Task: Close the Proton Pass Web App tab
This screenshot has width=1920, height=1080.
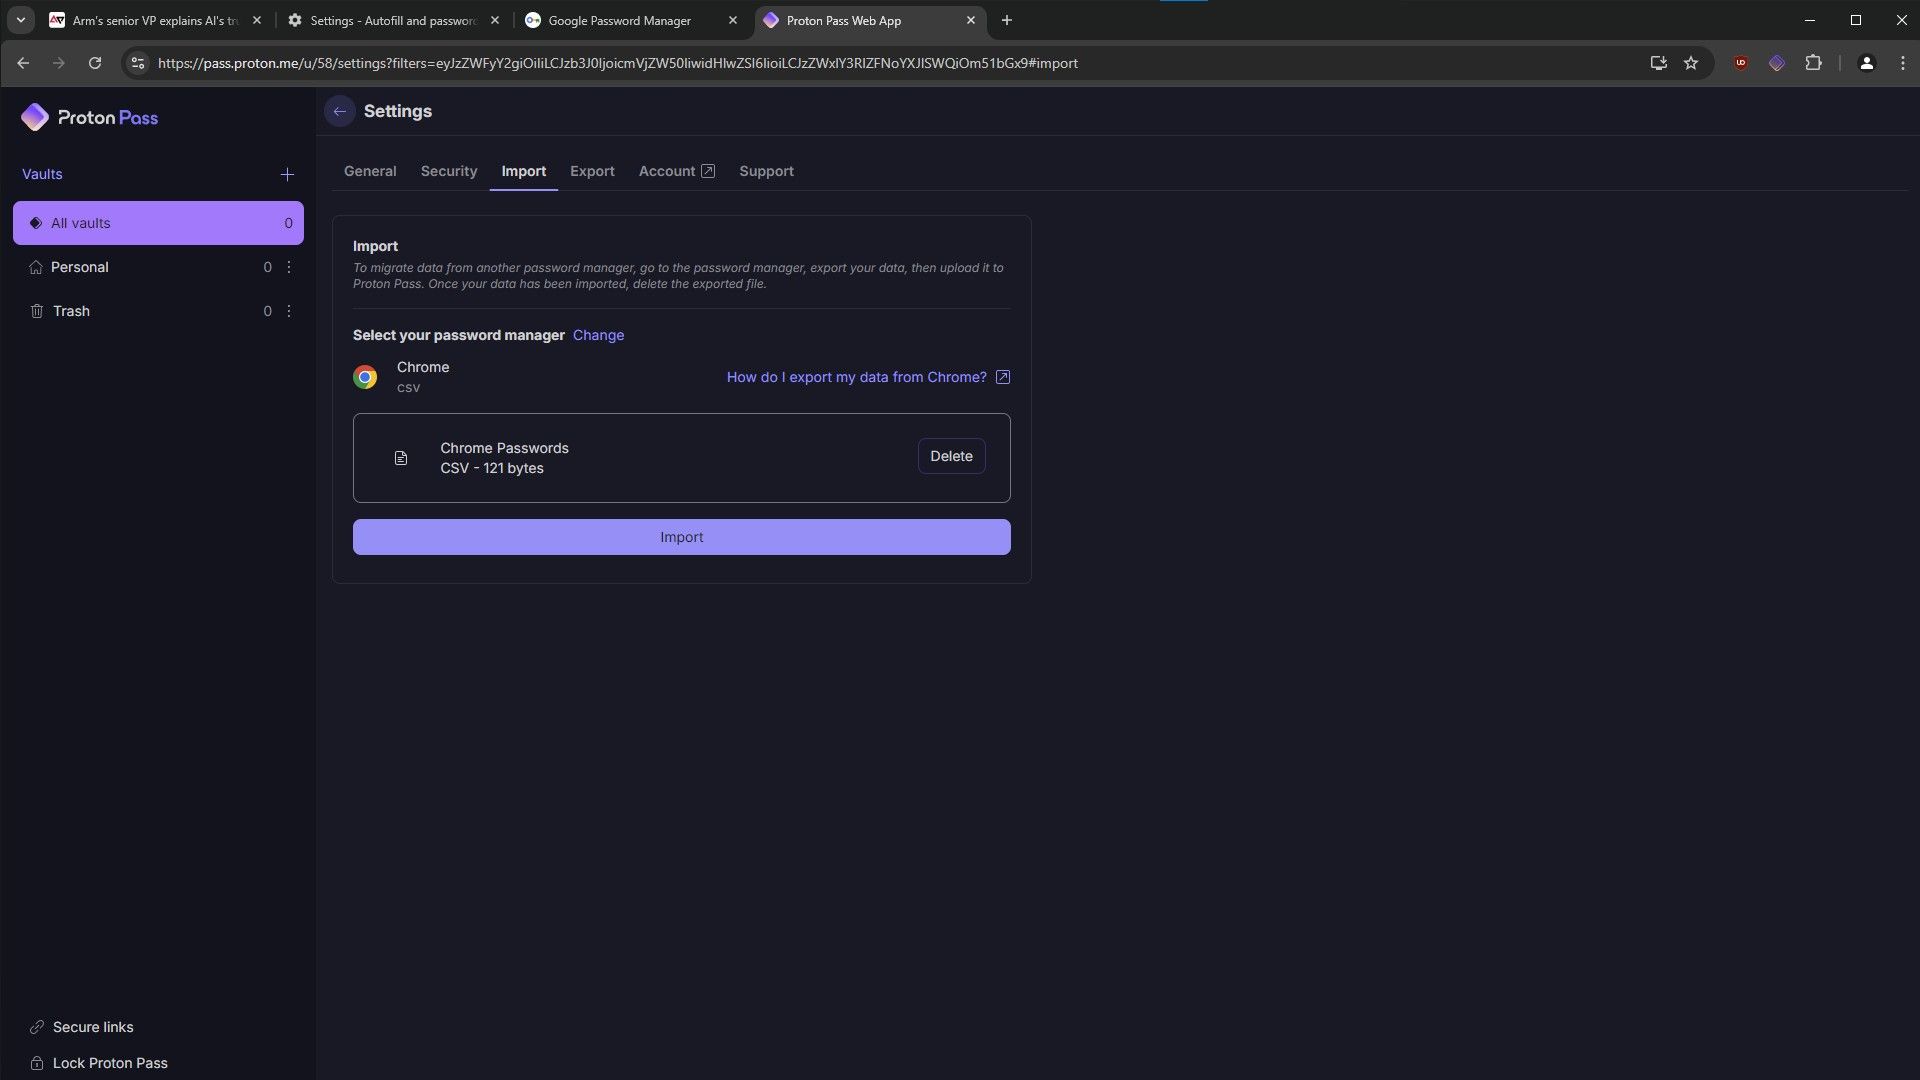Action: (970, 20)
